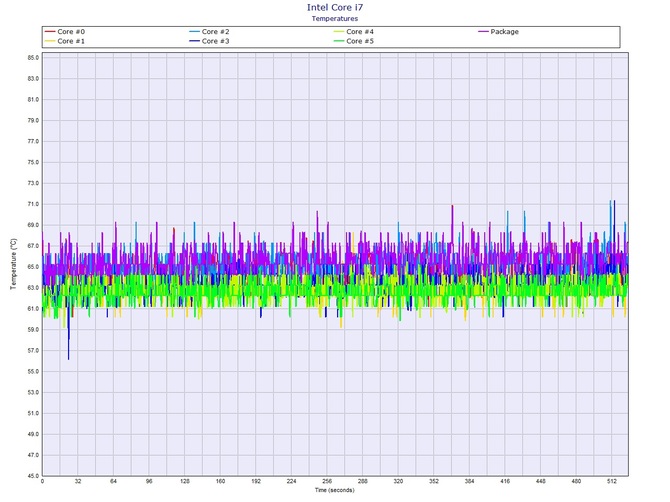This screenshot has width=670, height=502.
Task: Click the 45.0 y-axis value
Action: (33, 476)
